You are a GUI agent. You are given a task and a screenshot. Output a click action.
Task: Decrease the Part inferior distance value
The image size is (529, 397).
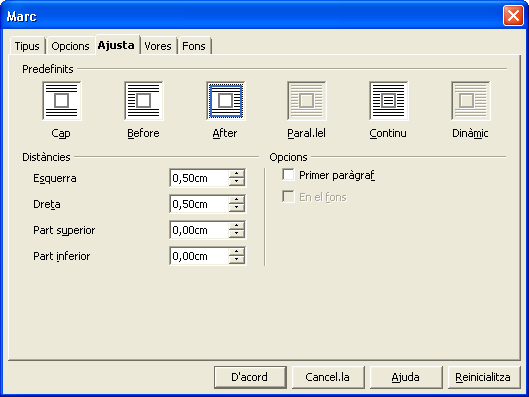click(236, 260)
